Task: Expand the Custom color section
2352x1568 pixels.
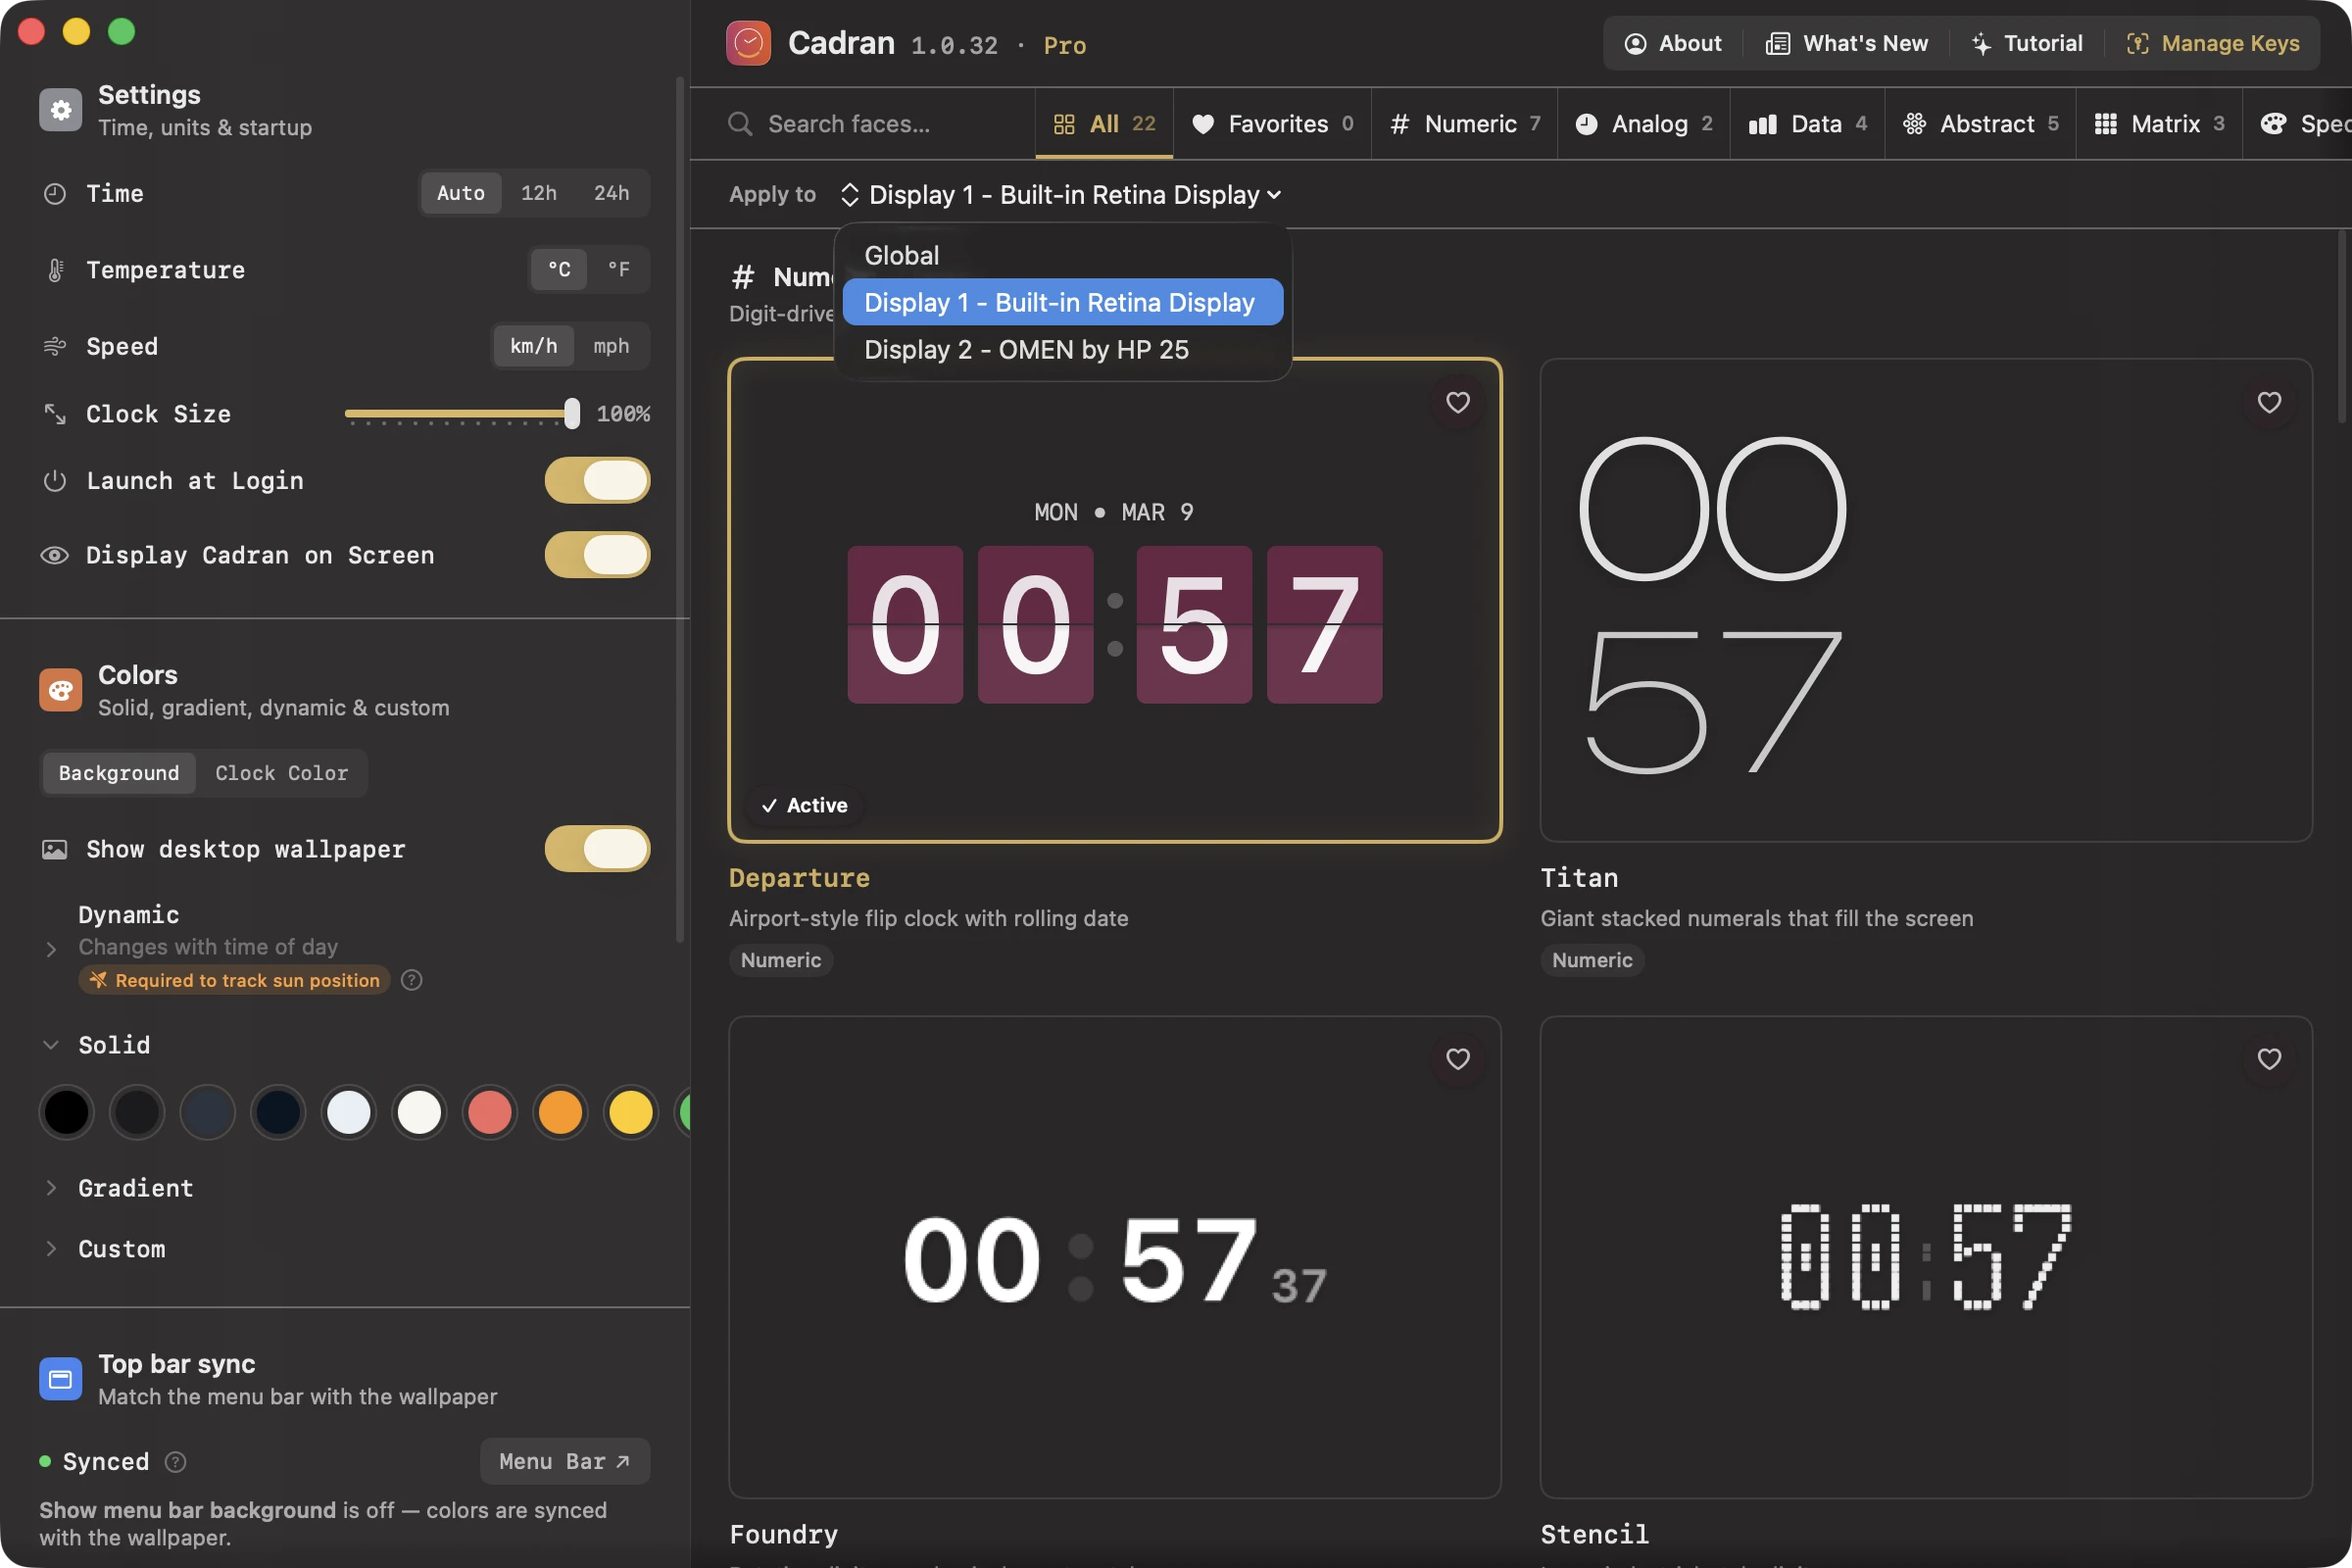Action: [122, 1248]
